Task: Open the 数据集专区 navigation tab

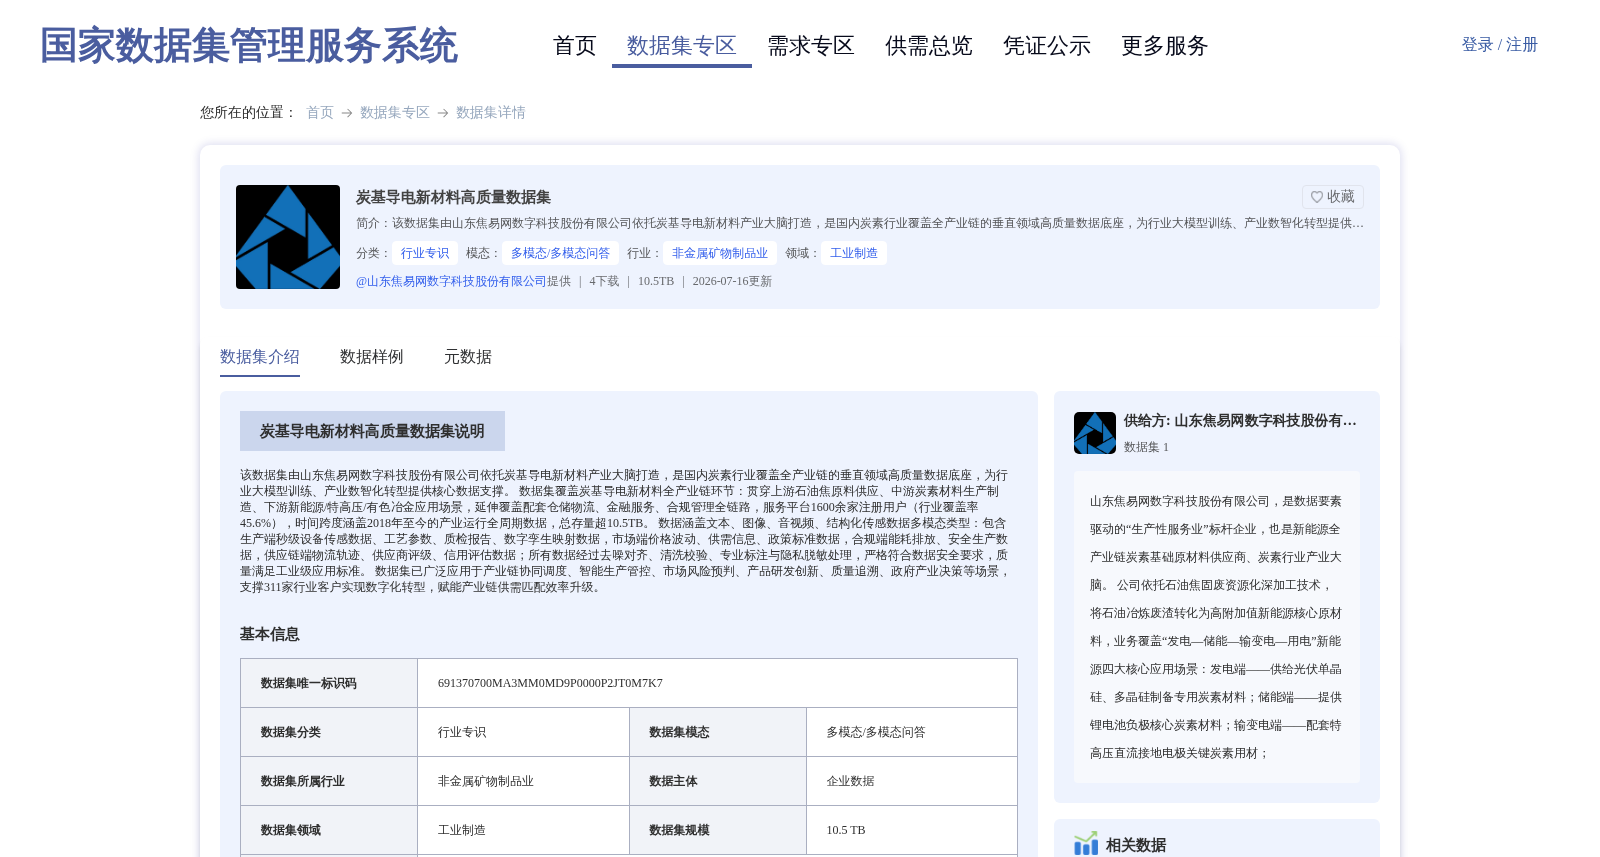Action: 682,46
